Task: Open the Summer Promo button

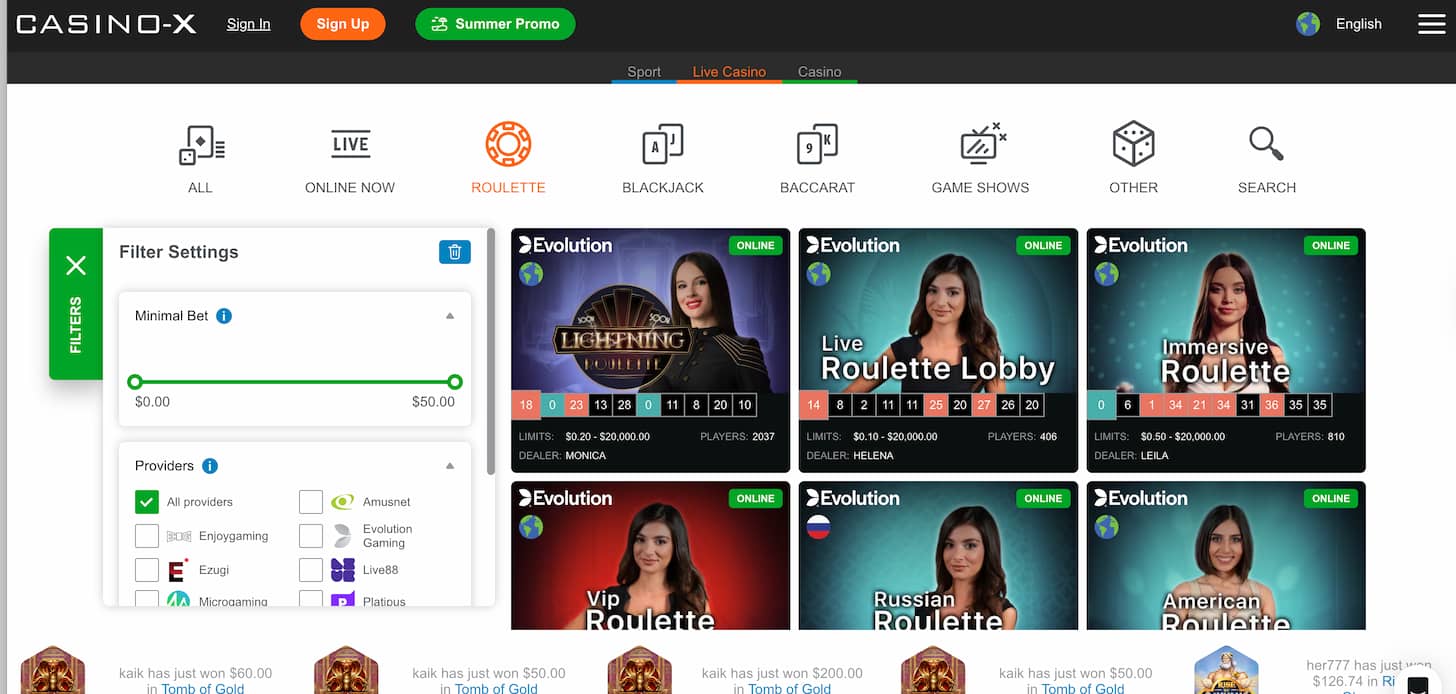Action: click(495, 24)
